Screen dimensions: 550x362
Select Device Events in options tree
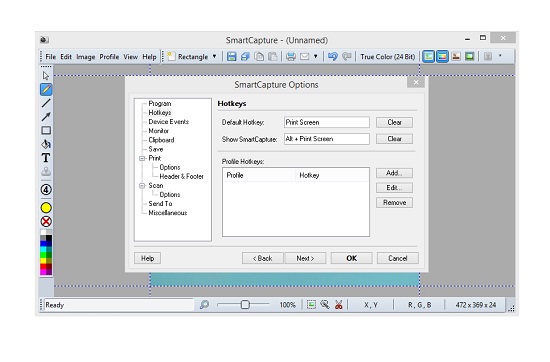click(168, 122)
